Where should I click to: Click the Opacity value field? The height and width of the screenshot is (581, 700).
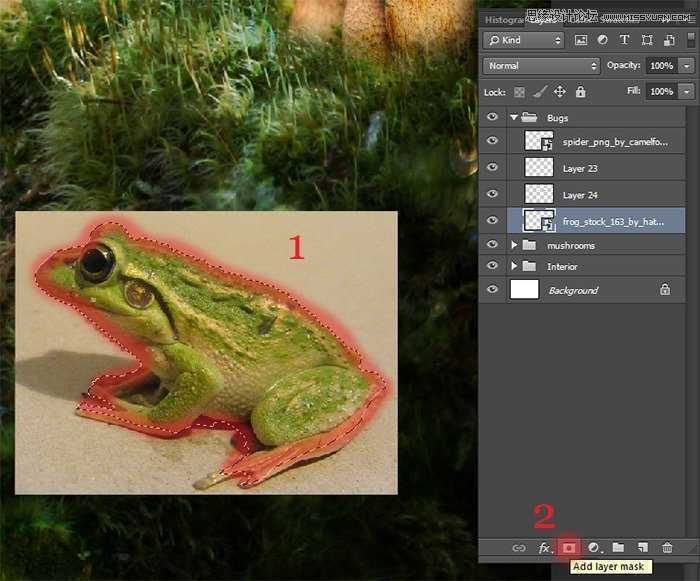[x=661, y=66]
